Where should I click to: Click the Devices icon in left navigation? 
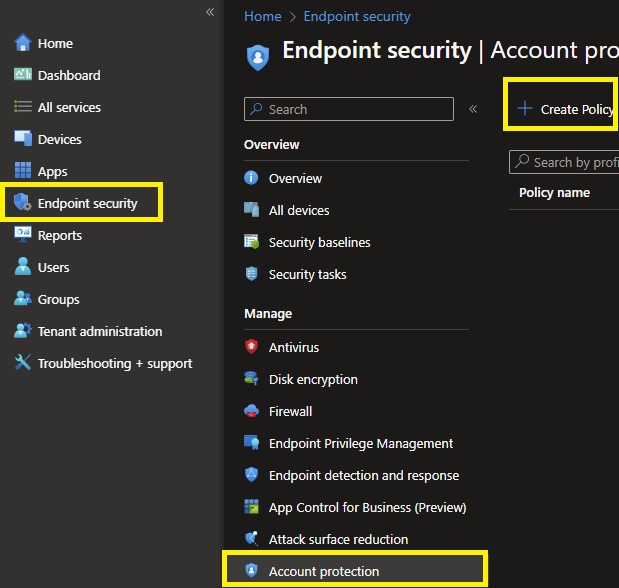pyautogui.click(x=22, y=139)
